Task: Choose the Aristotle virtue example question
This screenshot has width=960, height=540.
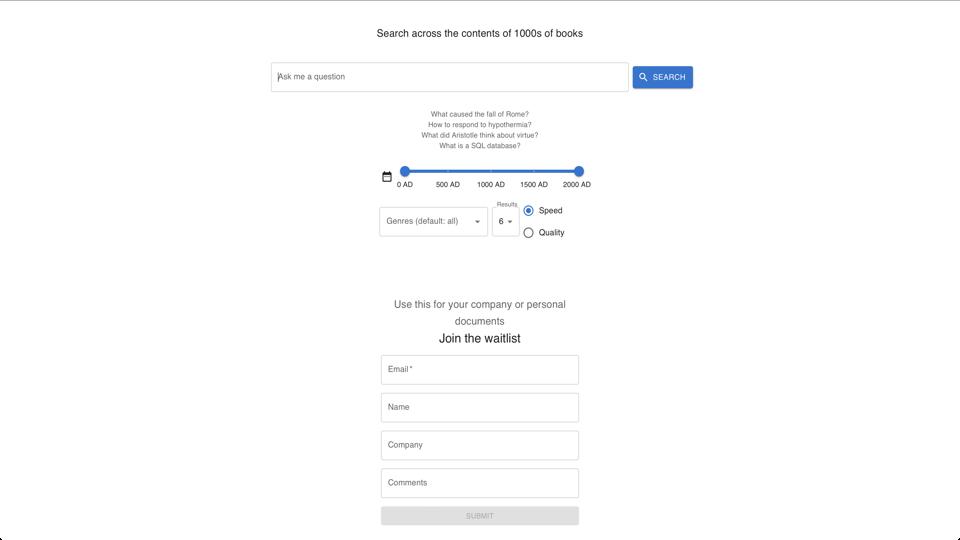Action: [480, 135]
